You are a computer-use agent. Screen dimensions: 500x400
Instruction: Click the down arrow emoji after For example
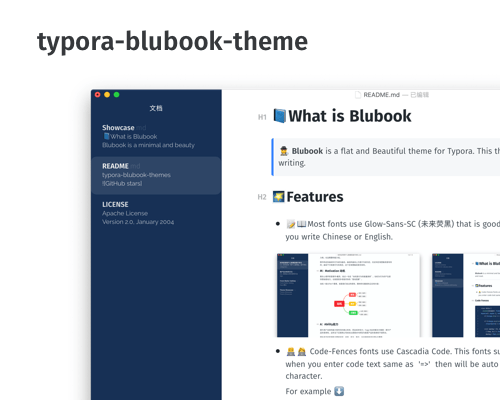(x=339, y=391)
